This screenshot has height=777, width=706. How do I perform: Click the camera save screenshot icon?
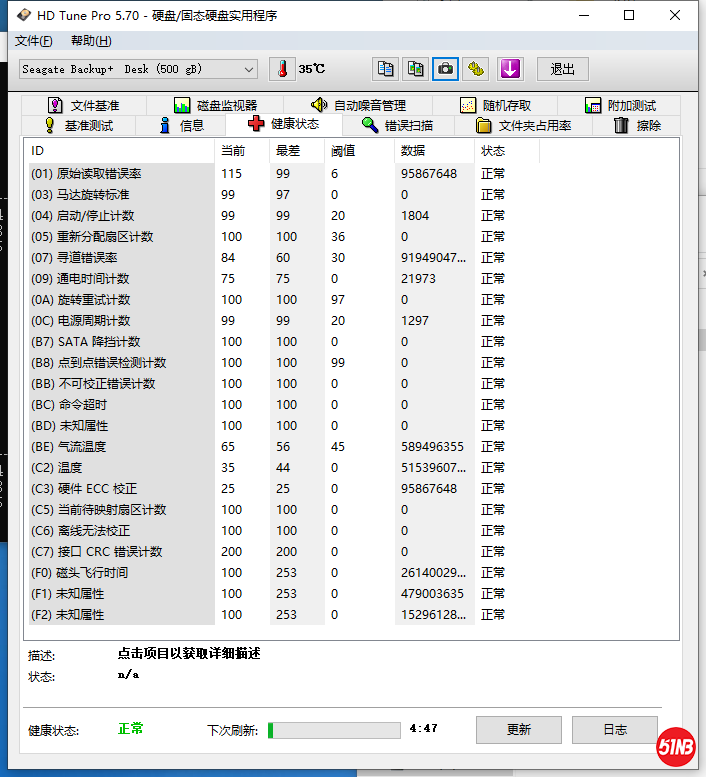[x=446, y=69]
